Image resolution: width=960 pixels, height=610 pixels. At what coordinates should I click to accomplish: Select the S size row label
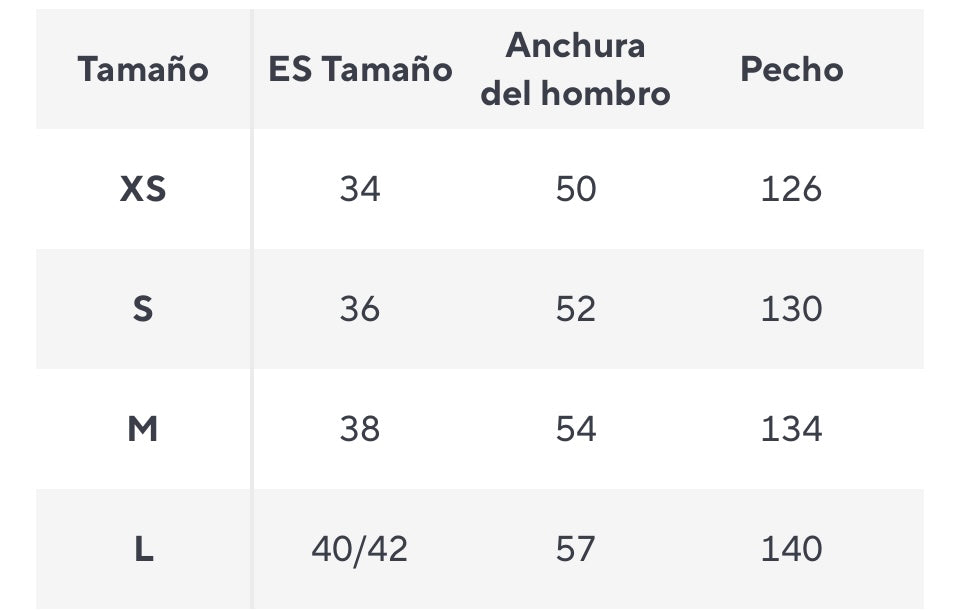pyautogui.click(x=143, y=309)
